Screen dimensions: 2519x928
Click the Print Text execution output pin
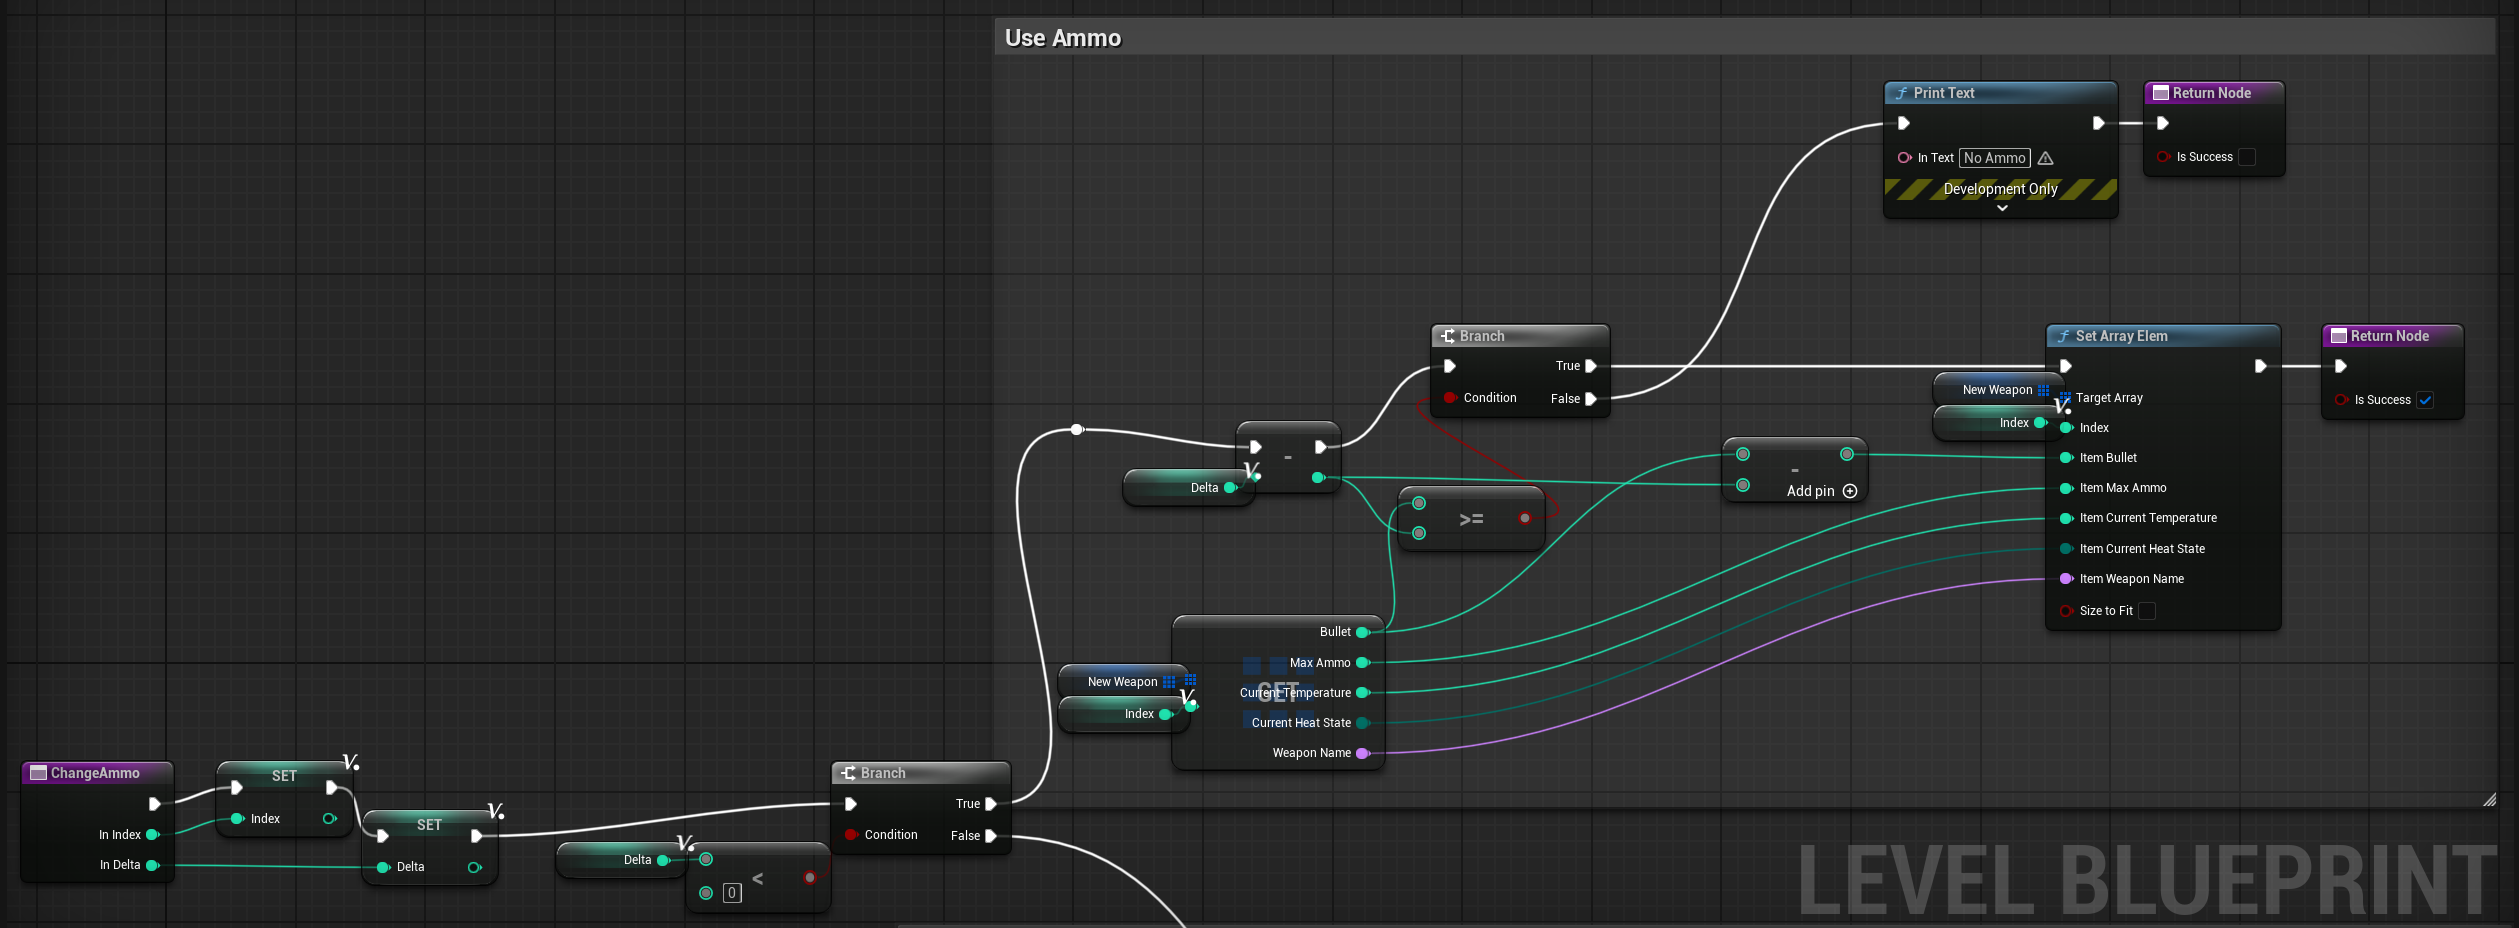click(x=2098, y=123)
